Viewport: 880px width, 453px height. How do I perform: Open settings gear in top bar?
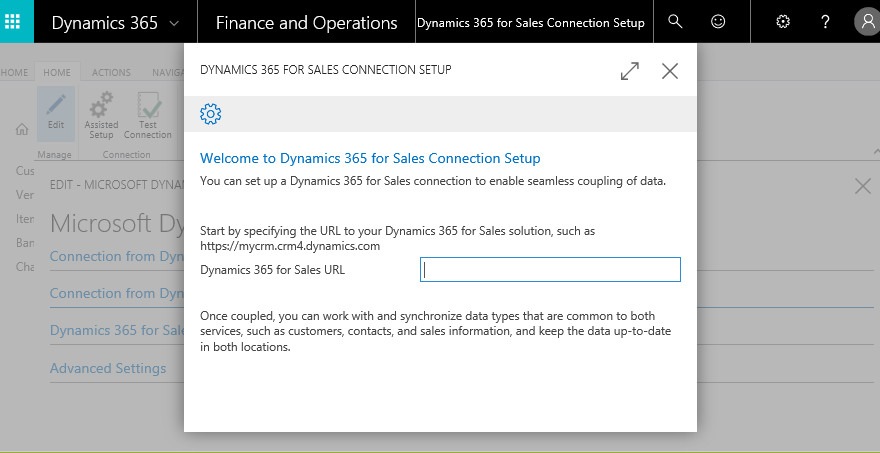[x=783, y=22]
